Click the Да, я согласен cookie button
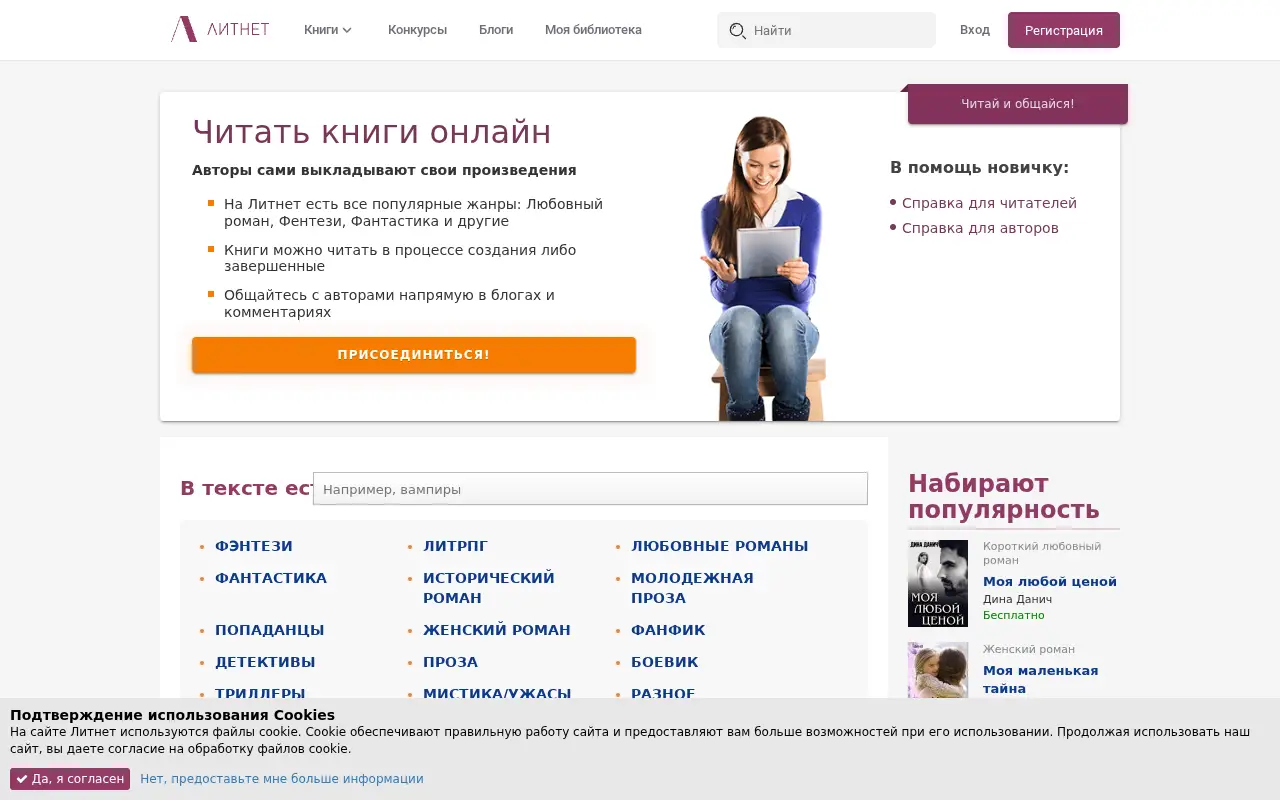Image resolution: width=1280 pixels, height=800 pixels. click(x=70, y=779)
